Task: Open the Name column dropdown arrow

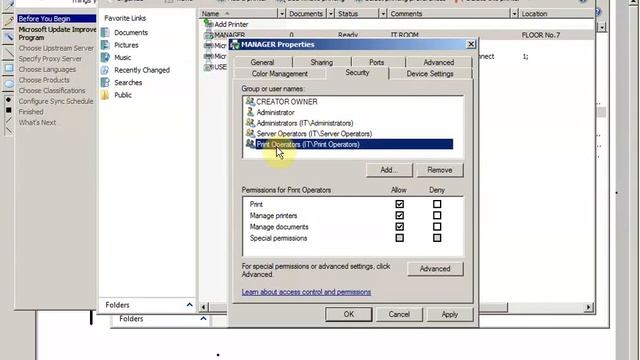Action: 281,14
